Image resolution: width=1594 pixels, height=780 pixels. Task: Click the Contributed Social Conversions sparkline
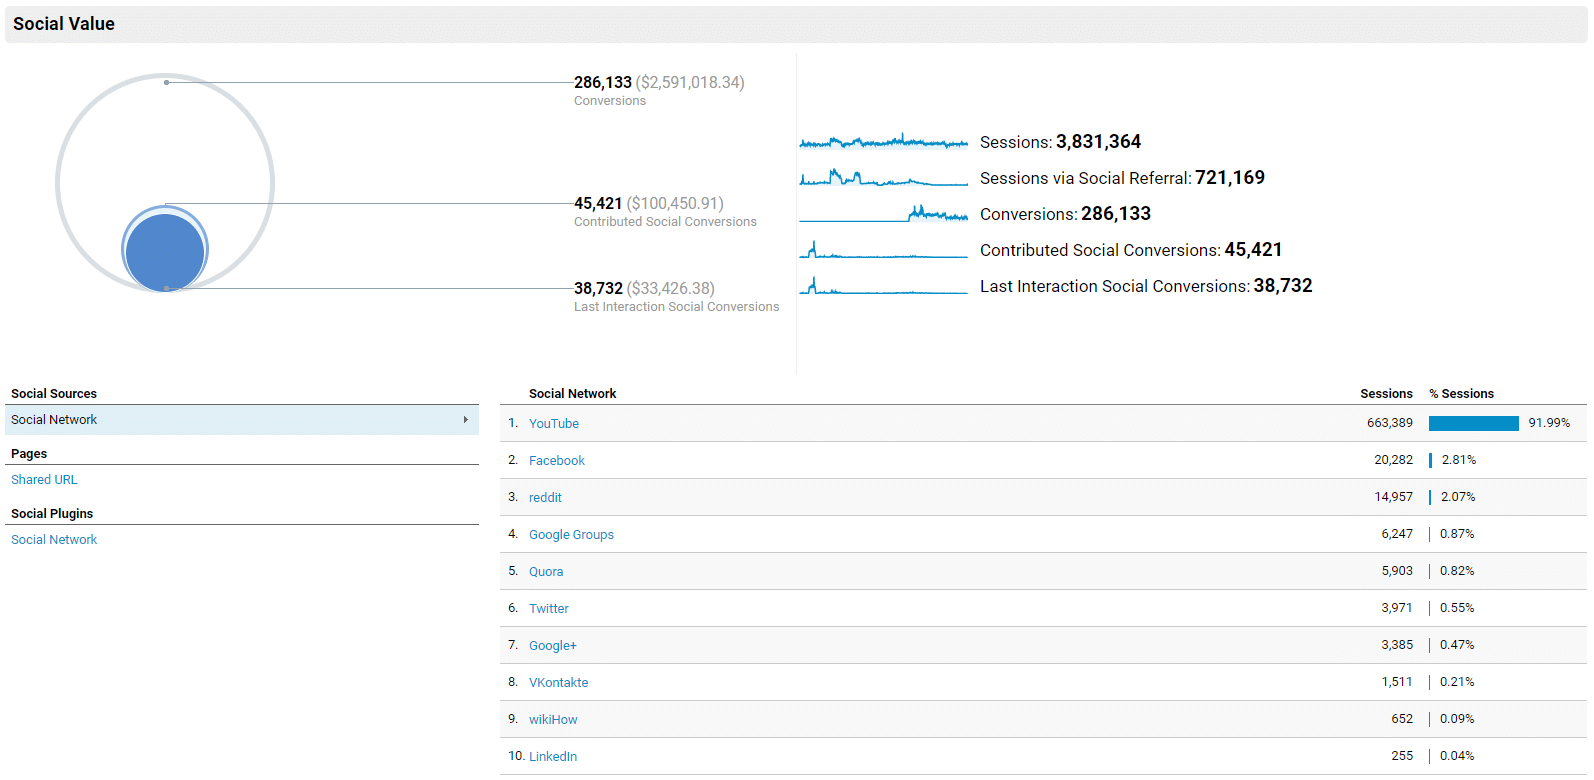tap(883, 250)
